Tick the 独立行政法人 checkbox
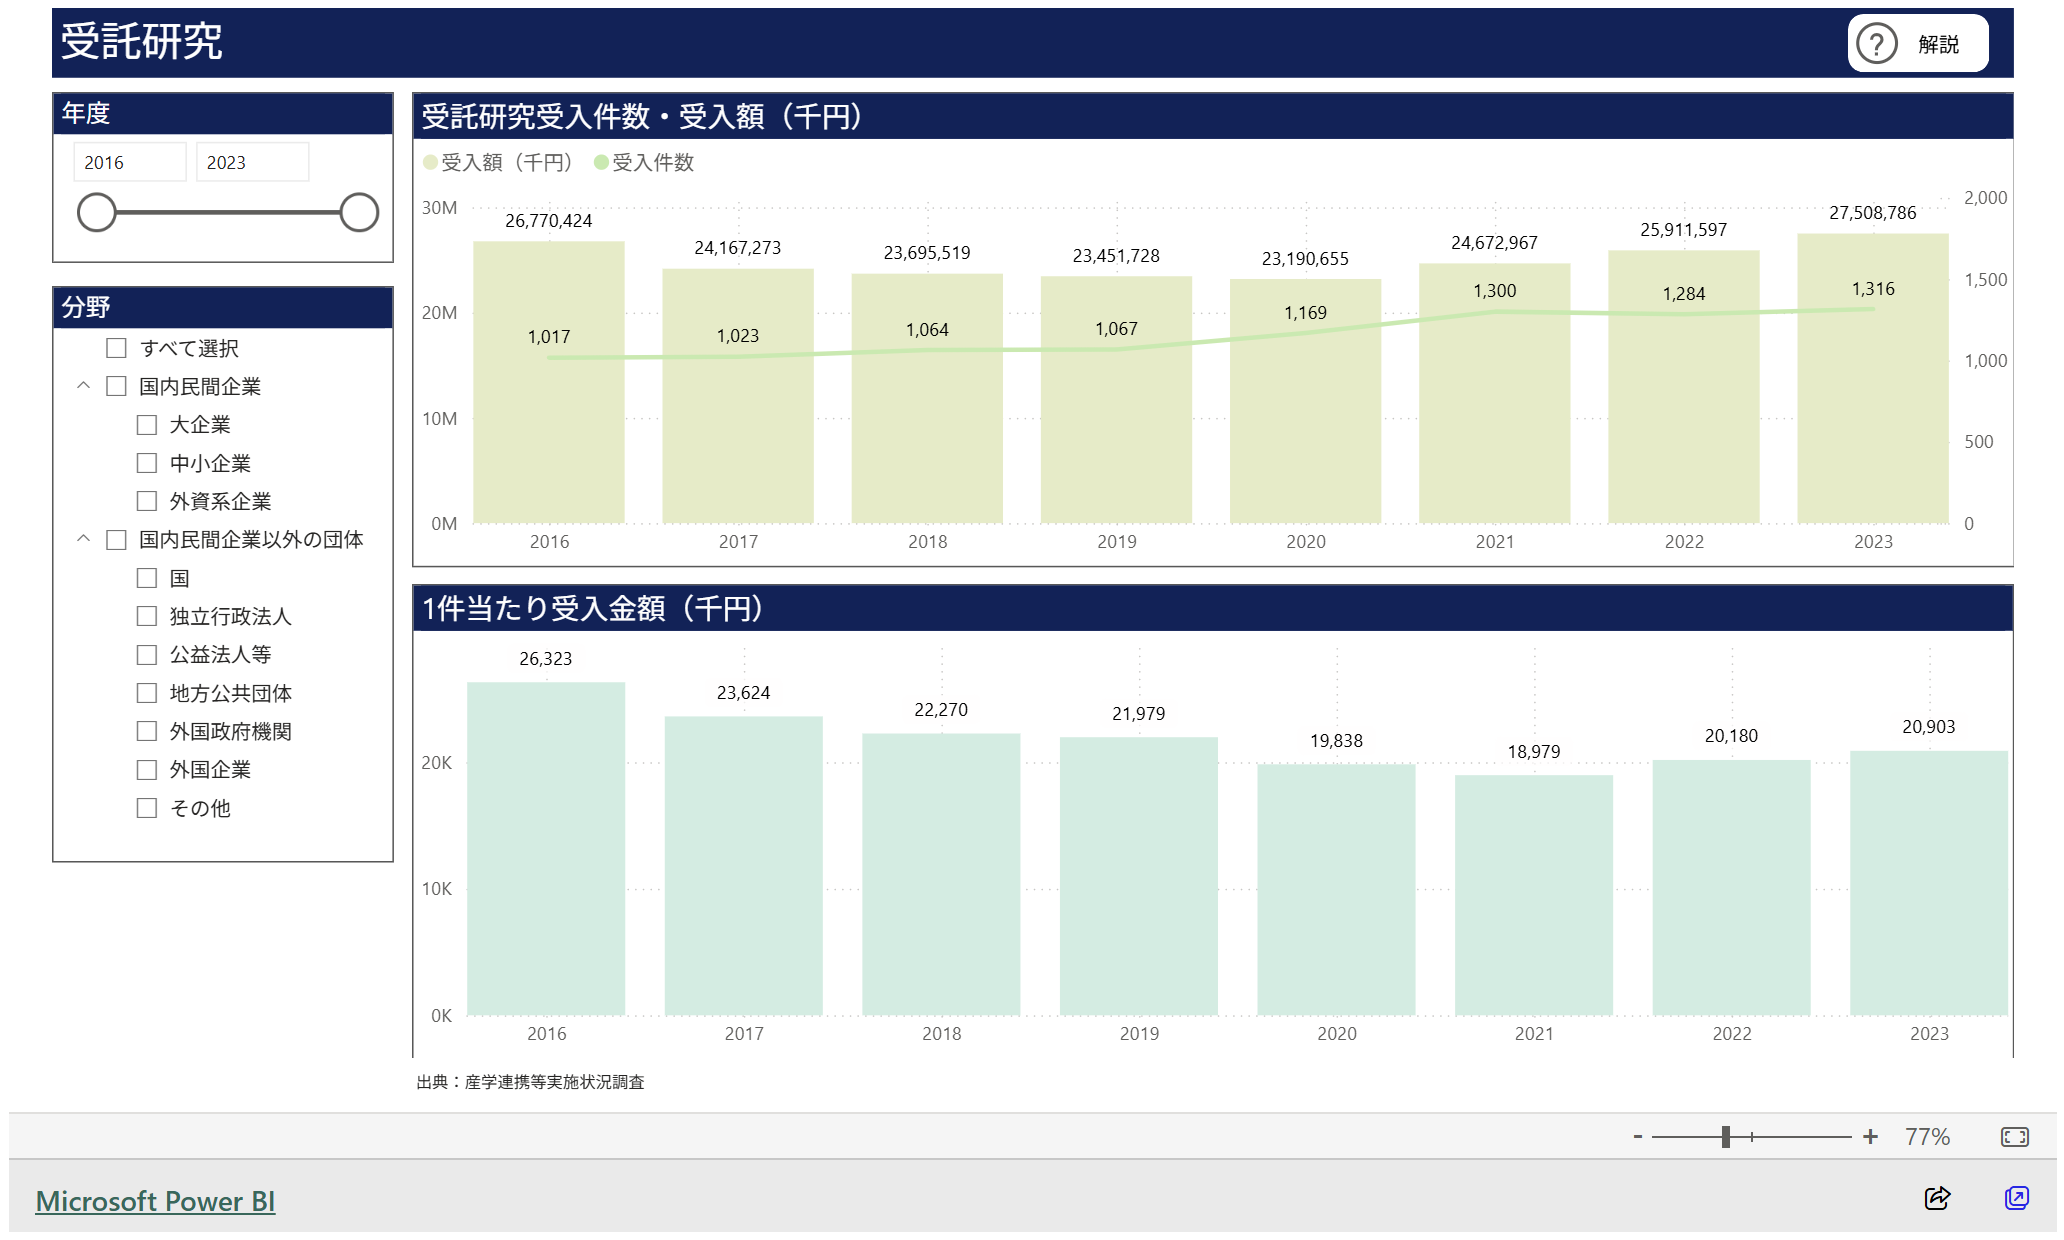The image size is (2064, 1240). (147, 616)
